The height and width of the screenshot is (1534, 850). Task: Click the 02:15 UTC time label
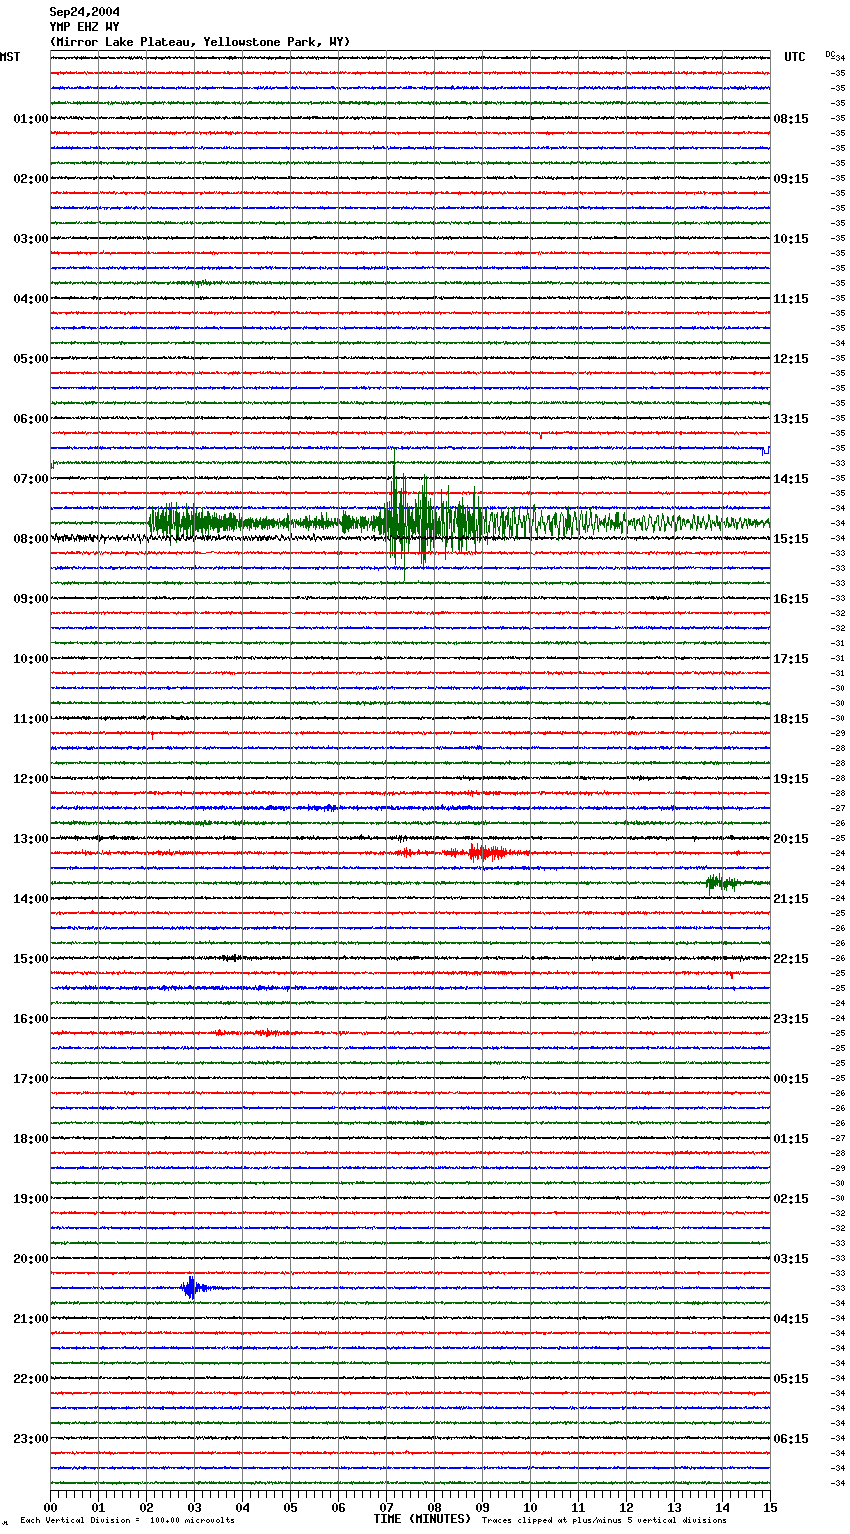(x=791, y=1199)
